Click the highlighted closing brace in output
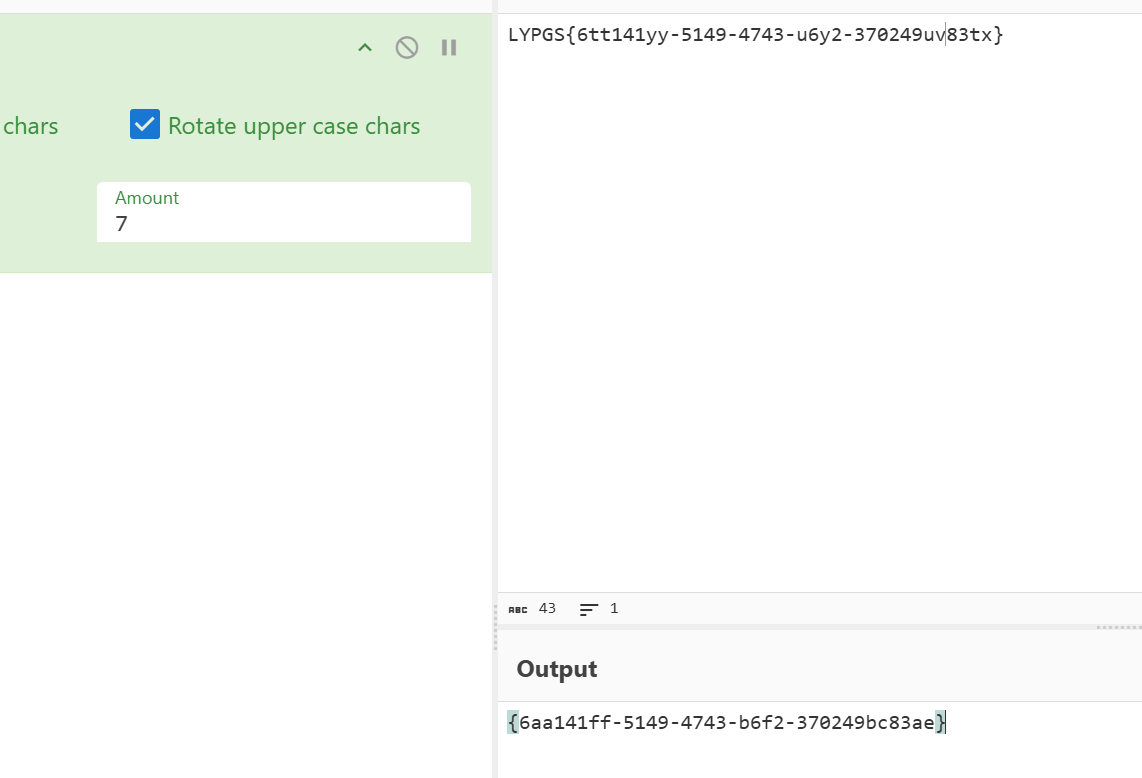The width and height of the screenshot is (1142, 778). tap(941, 722)
